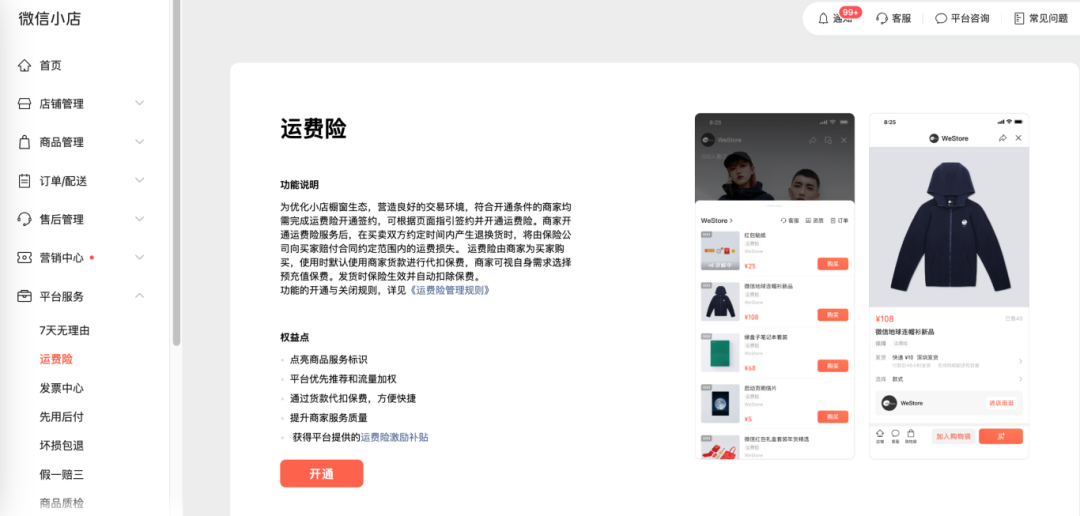Click the 常见问题 text in the top bar
Viewport: 1080px width, 516px height.
1048,19
